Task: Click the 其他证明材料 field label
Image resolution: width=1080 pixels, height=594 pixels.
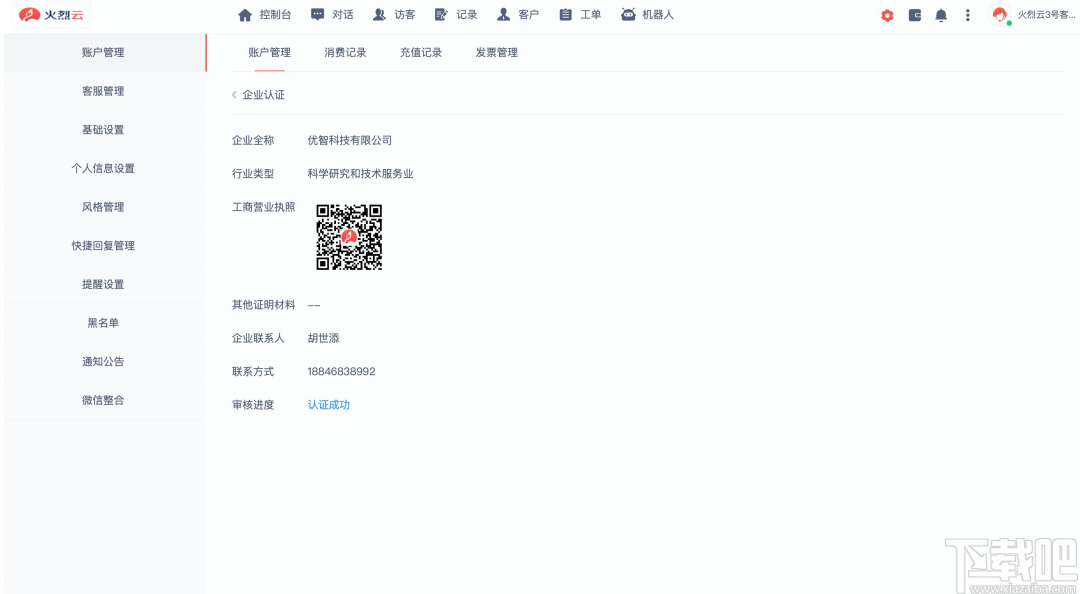Action: [264, 305]
